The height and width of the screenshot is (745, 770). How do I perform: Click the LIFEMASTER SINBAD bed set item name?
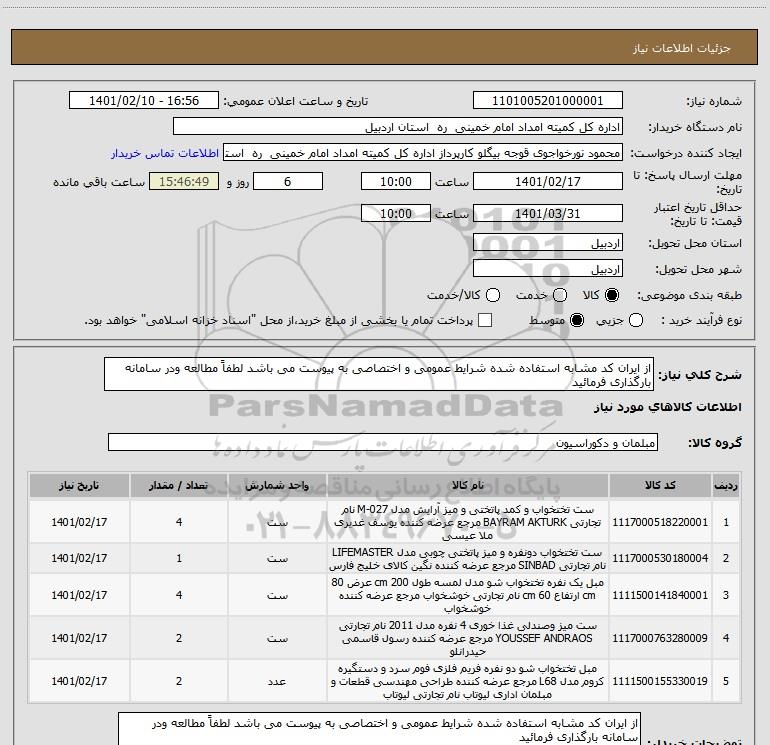point(468,558)
